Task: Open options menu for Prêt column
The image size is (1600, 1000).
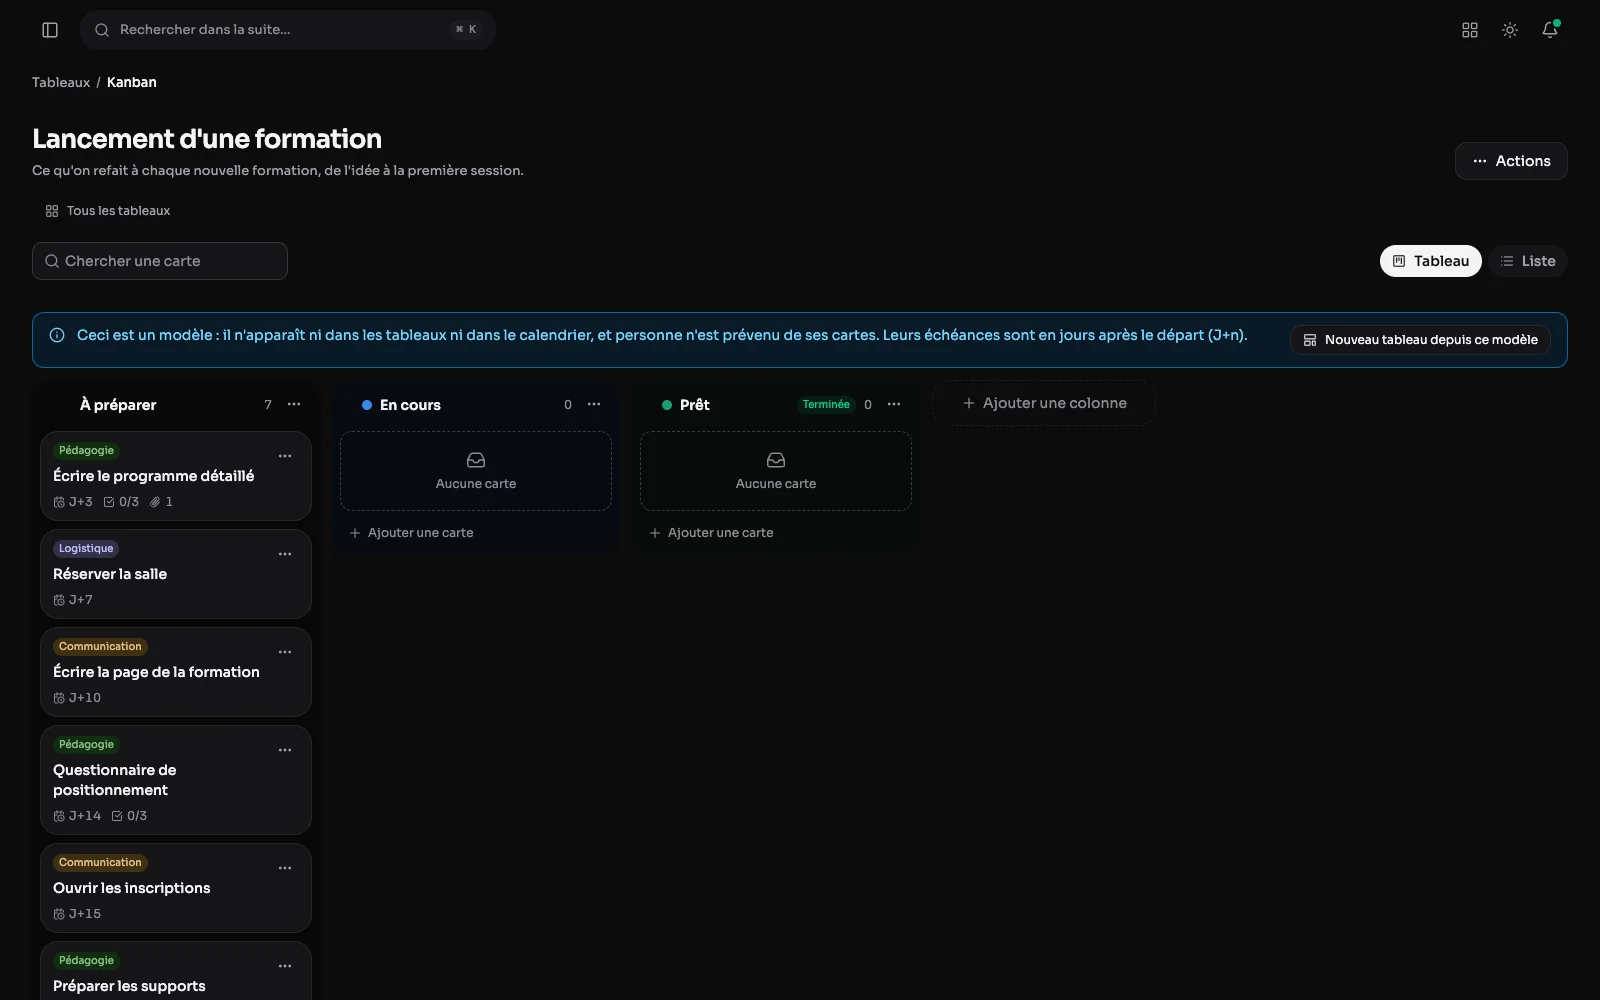Action: click(894, 404)
